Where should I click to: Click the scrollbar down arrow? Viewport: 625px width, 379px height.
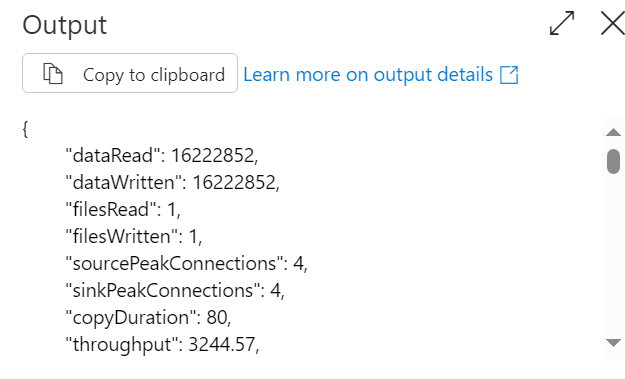tap(613, 342)
